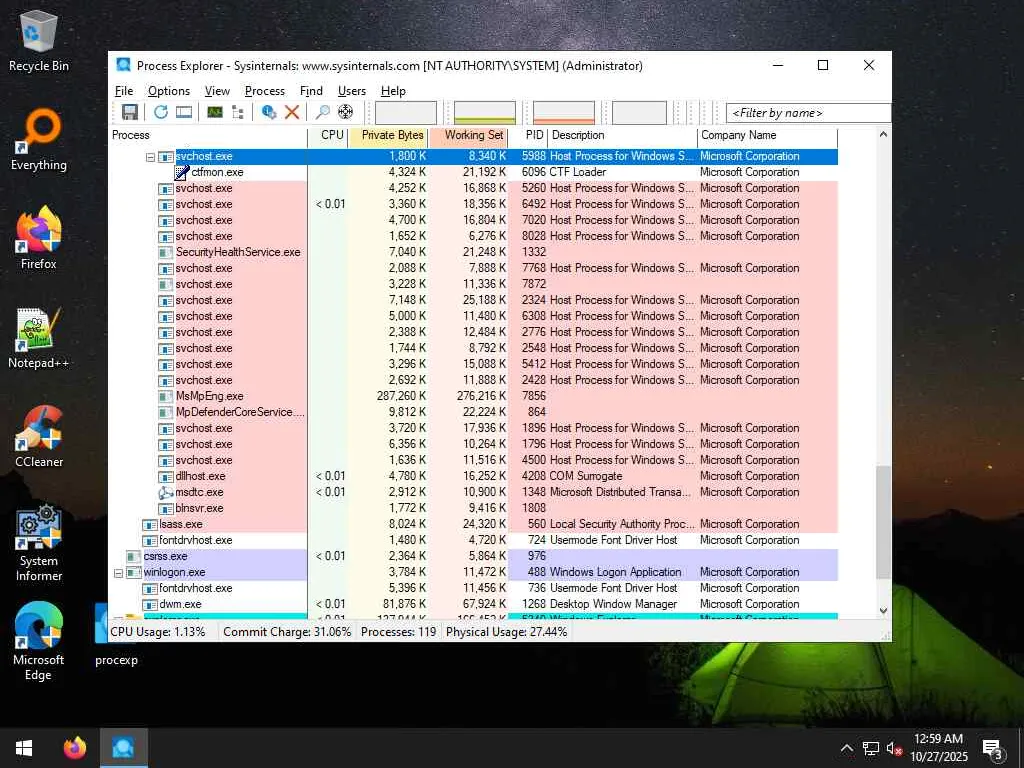Select the Find Window's Process target icon

(x=345, y=112)
